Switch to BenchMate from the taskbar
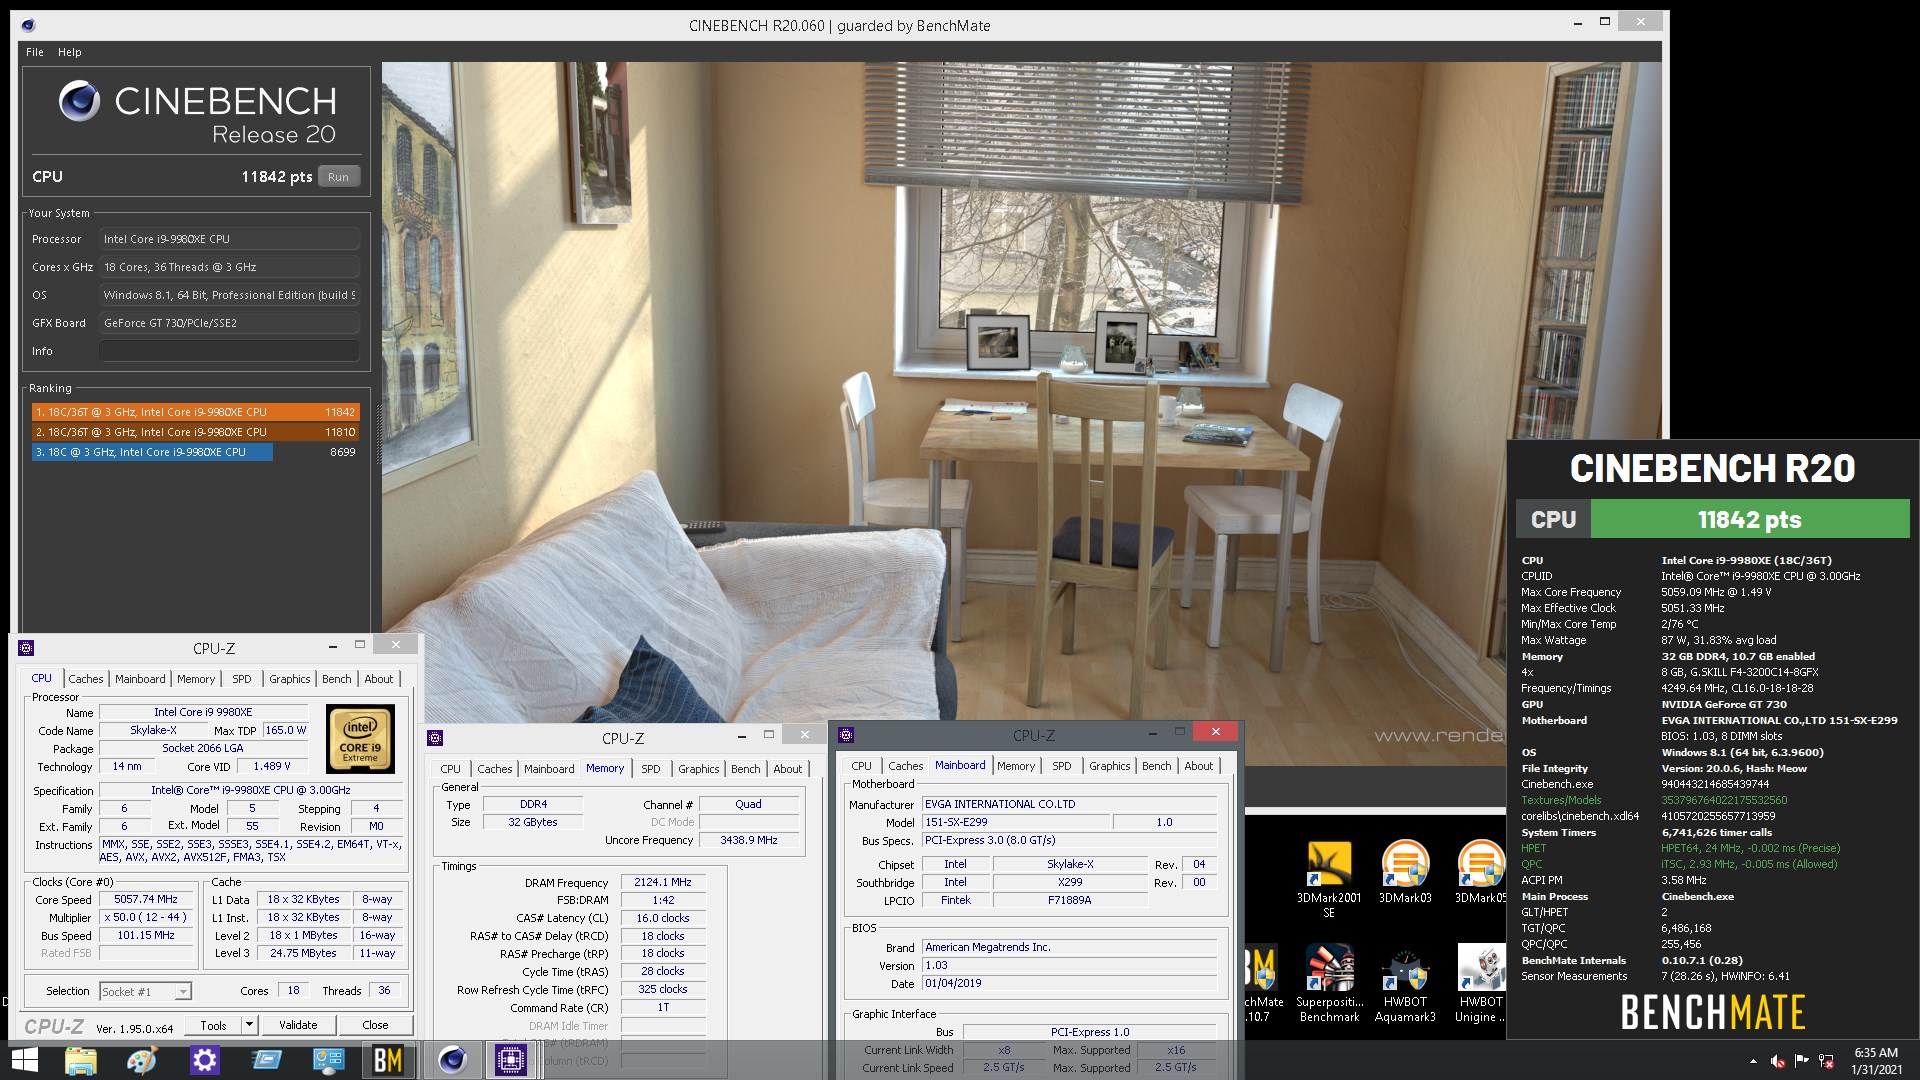 (388, 1060)
